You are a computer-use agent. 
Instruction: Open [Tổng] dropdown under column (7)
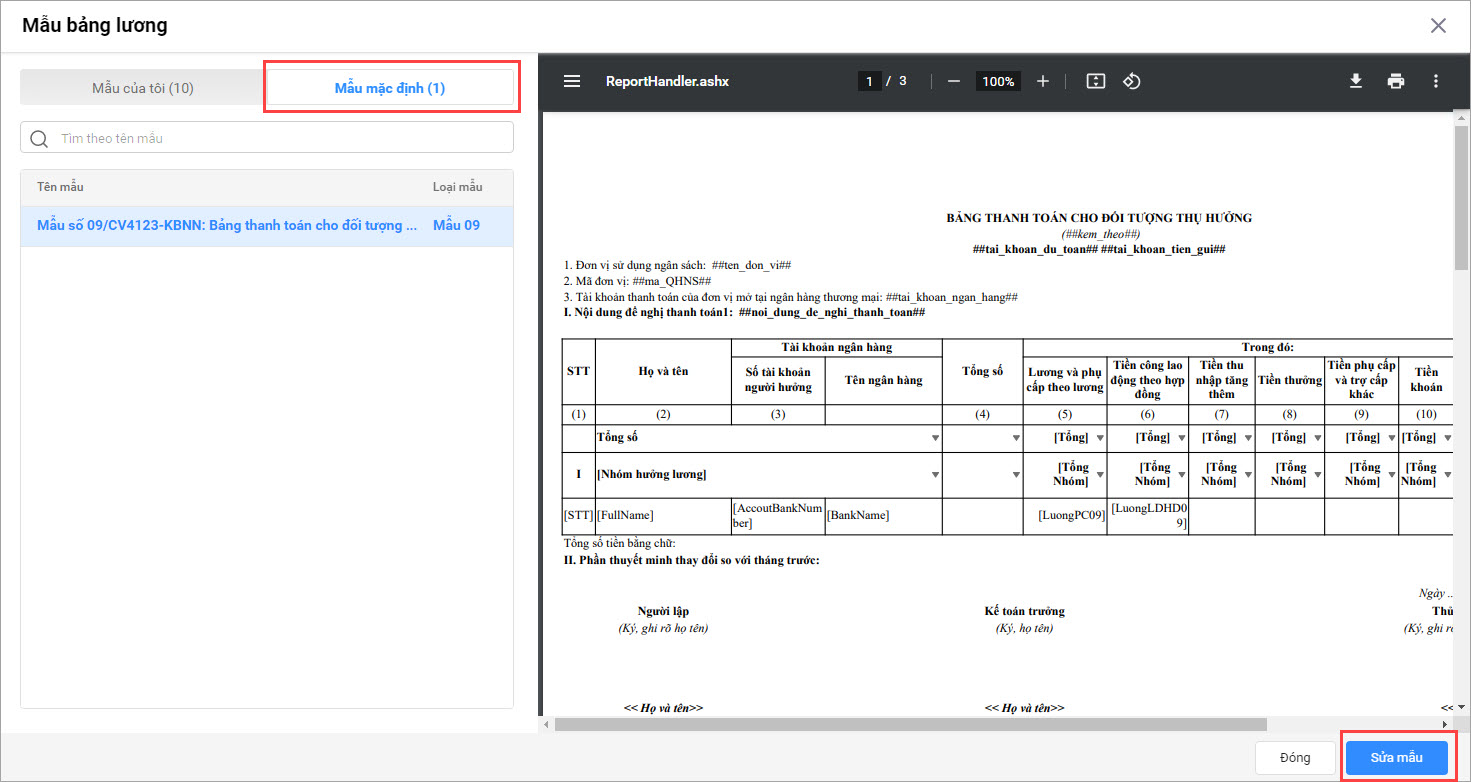tap(1247, 438)
